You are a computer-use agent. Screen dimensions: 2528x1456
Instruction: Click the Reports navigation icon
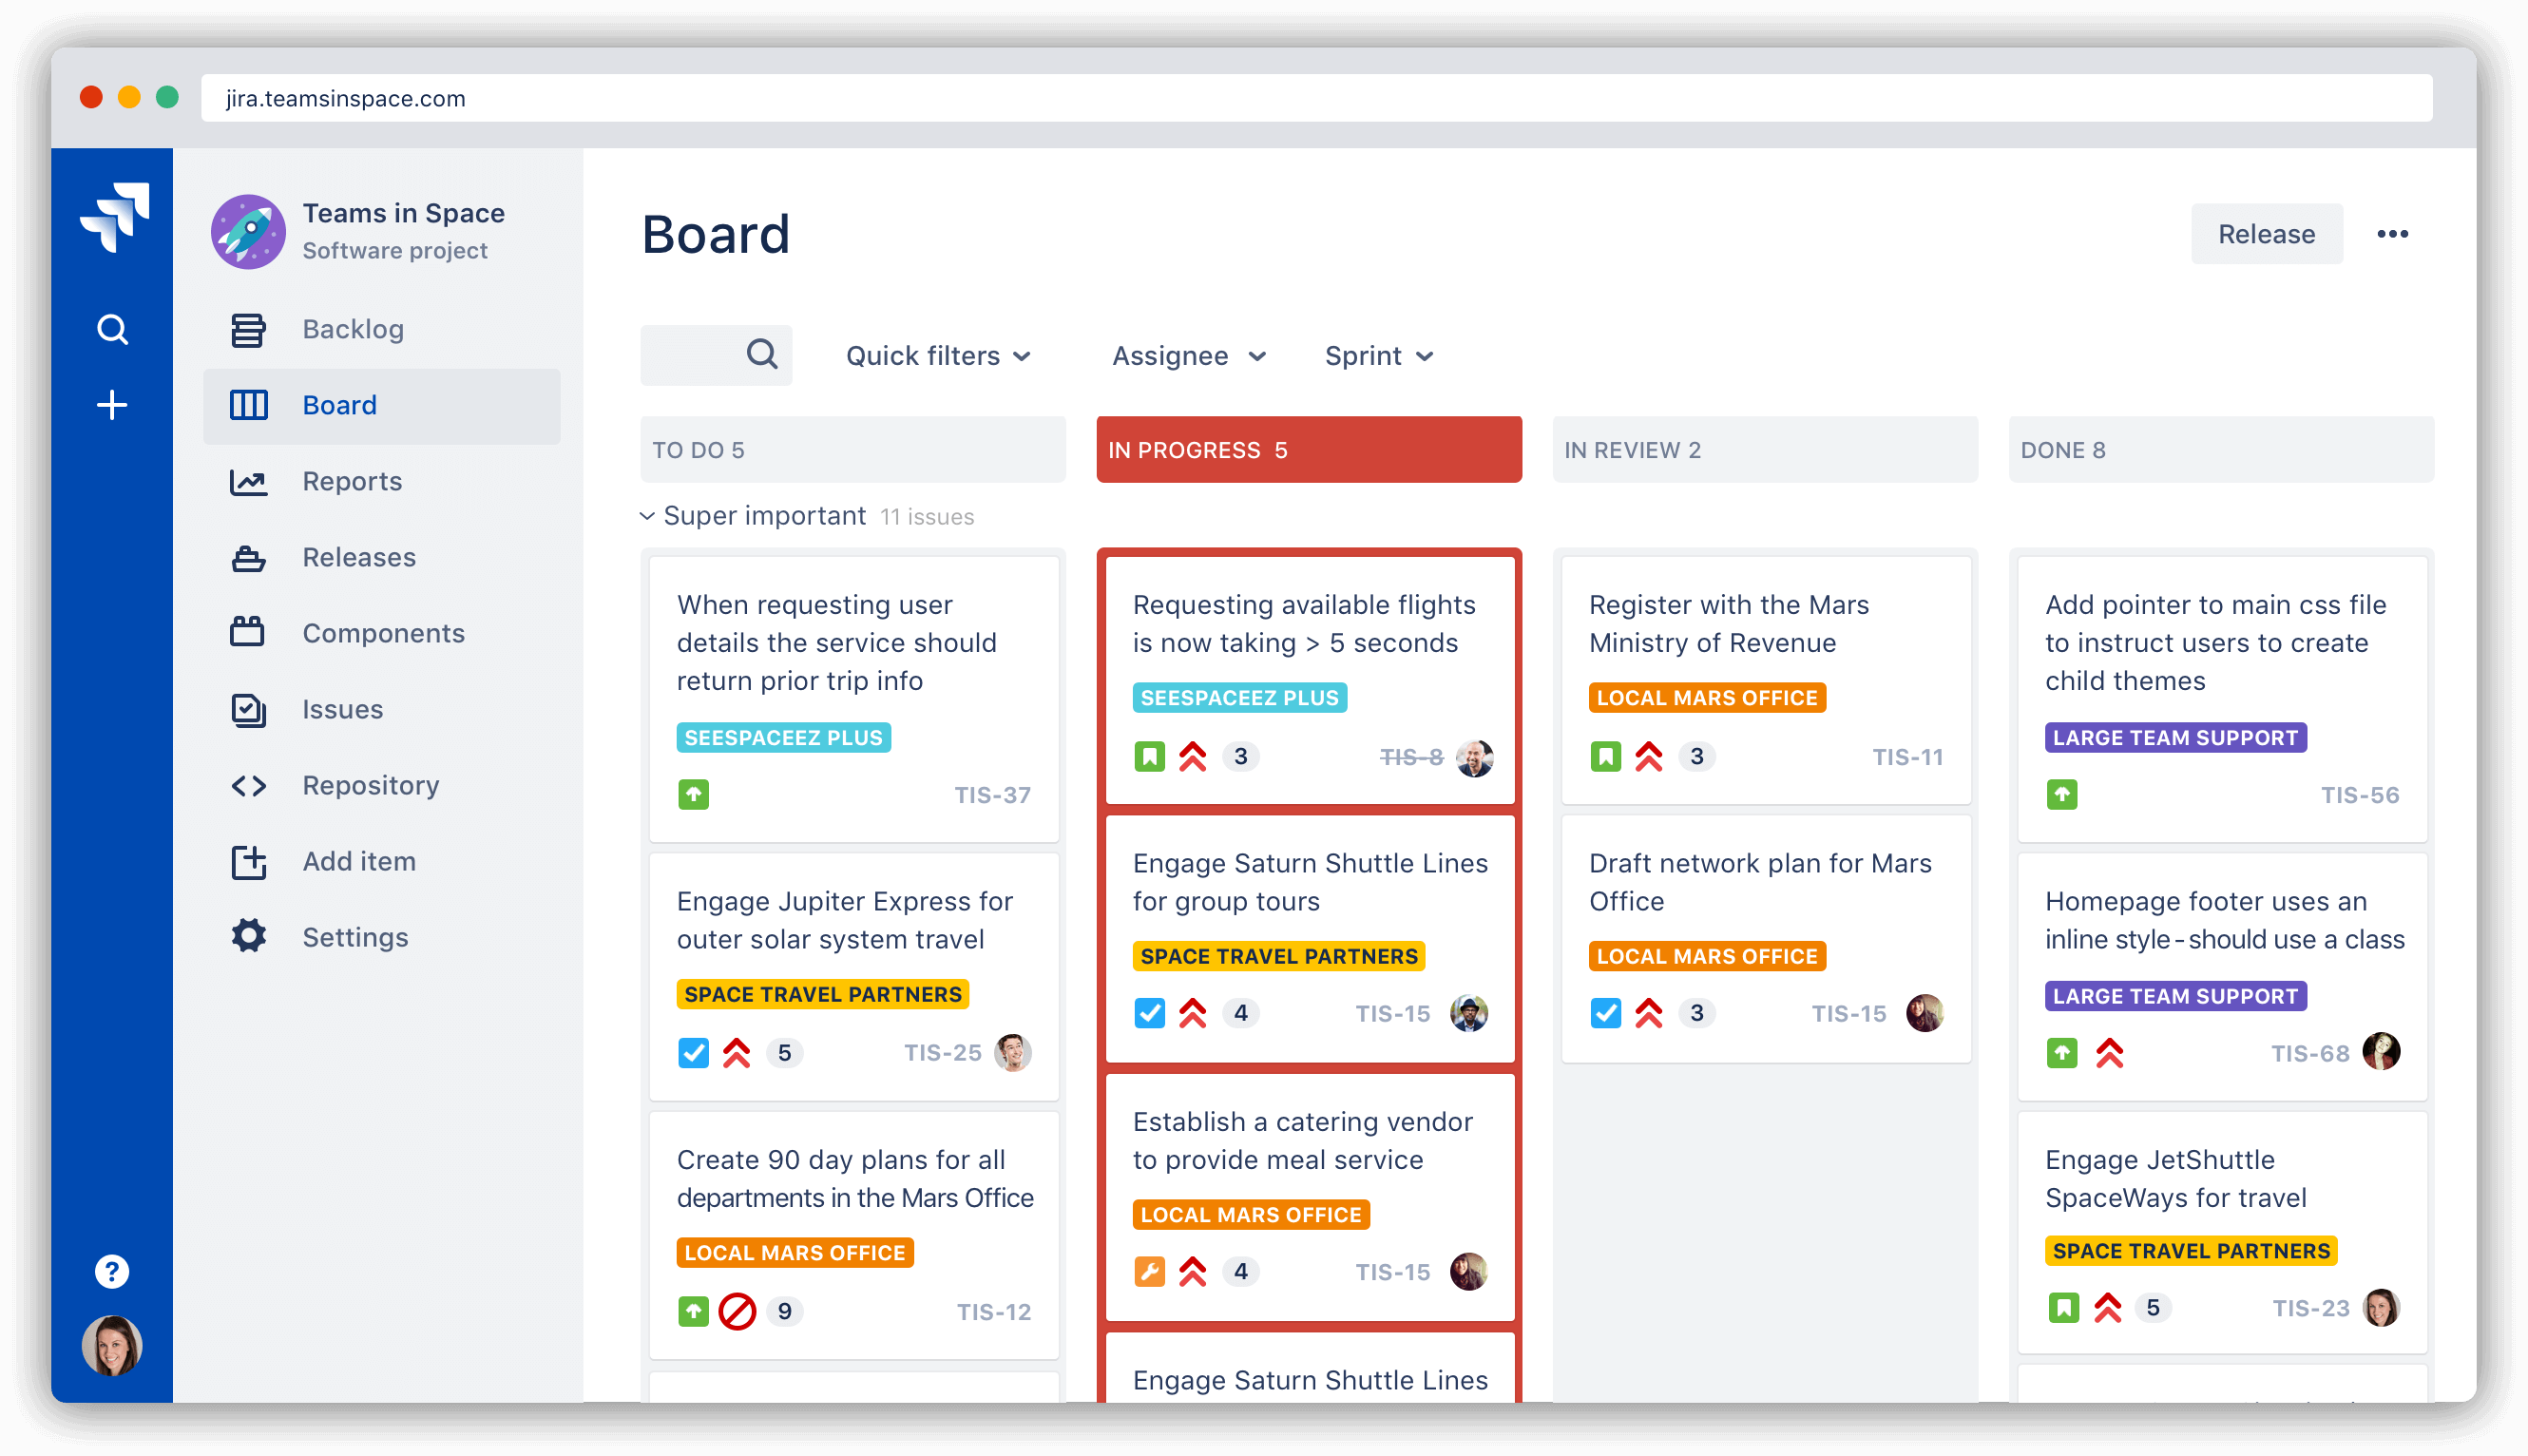(248, 481)
